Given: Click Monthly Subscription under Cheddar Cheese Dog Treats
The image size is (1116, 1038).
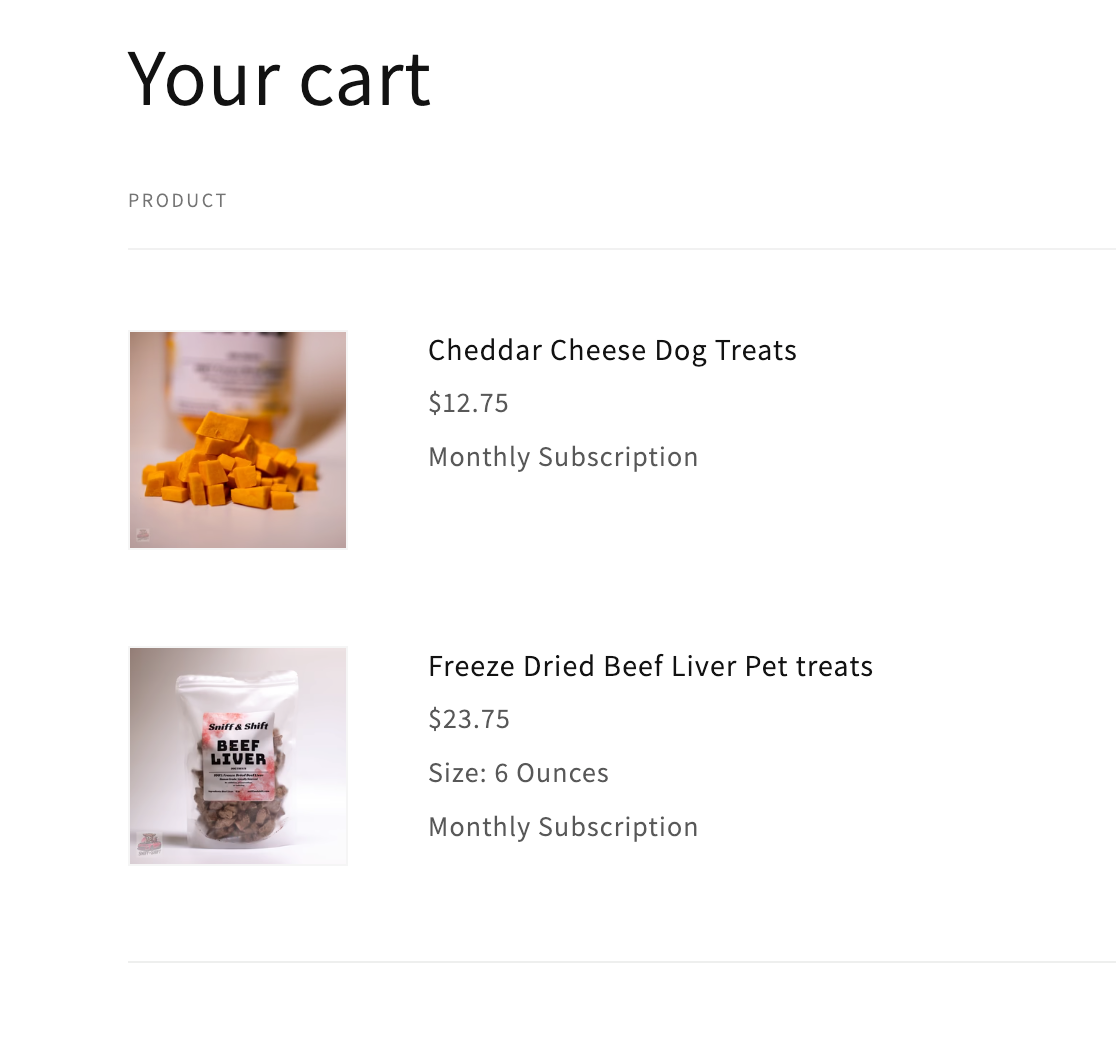Looking at the screenshot, I should (x=563, y=457).
